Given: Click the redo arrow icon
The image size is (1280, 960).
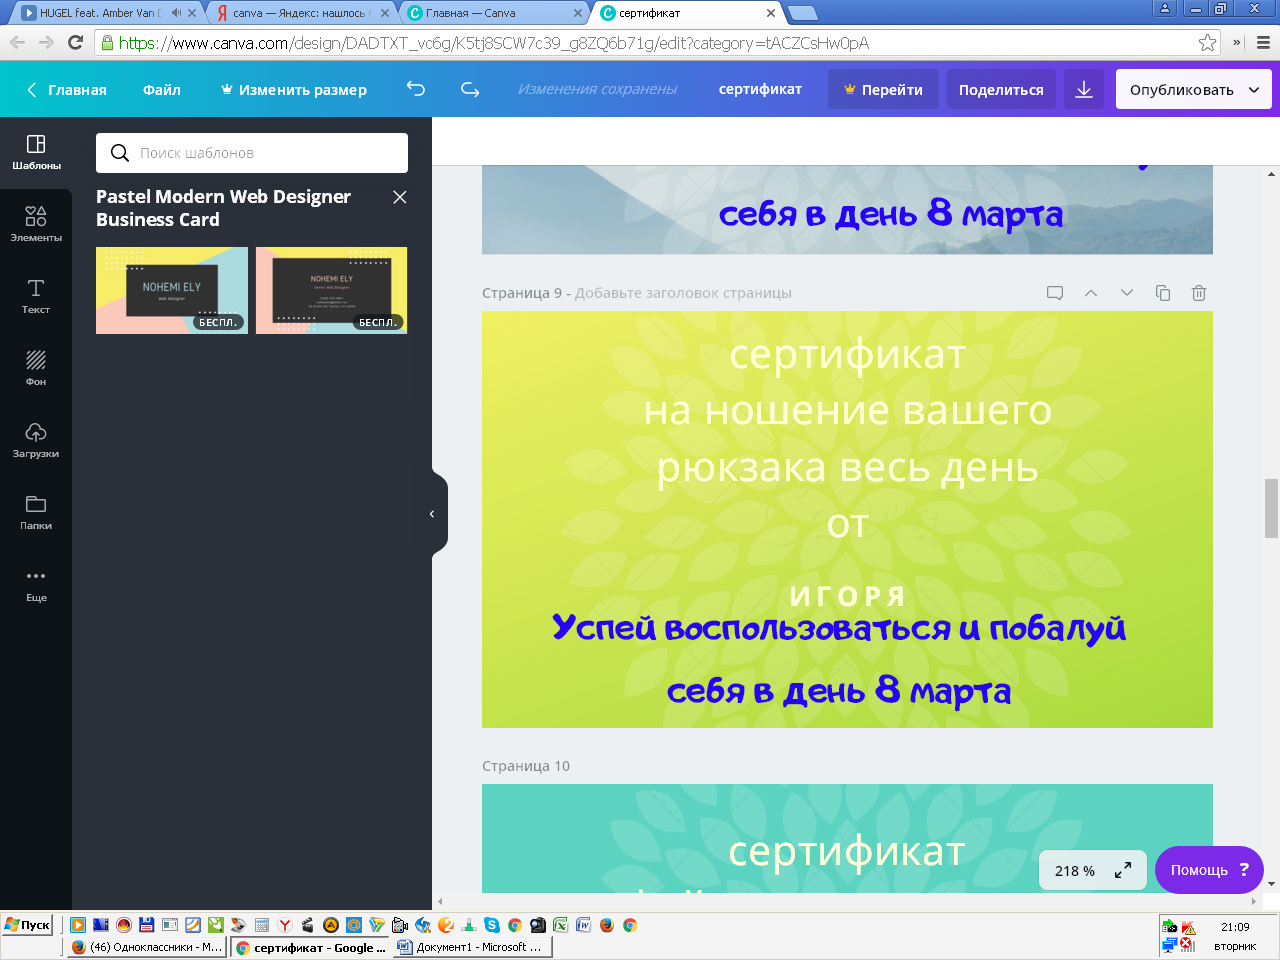Looking at the screenshot, I should coord(470,89).
